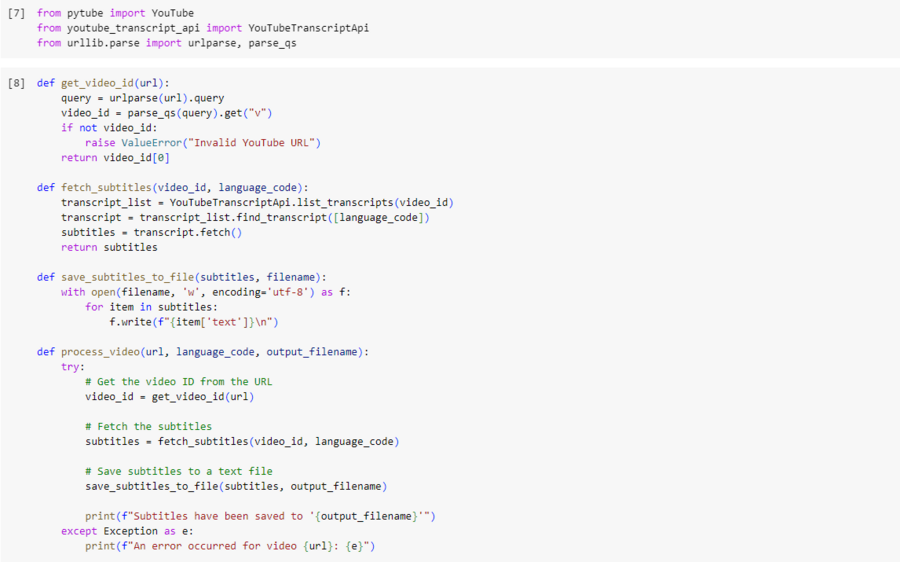Click the 'except Exception as e:' line
Viewport: 900px width, 562px height.
coord(127,531)
